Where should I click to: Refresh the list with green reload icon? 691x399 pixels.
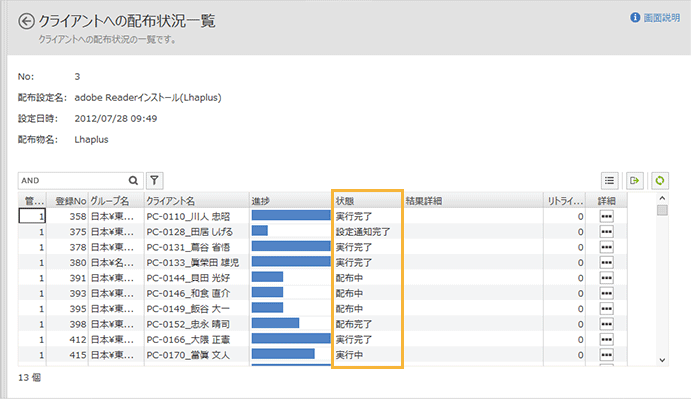tap(660, 180)
